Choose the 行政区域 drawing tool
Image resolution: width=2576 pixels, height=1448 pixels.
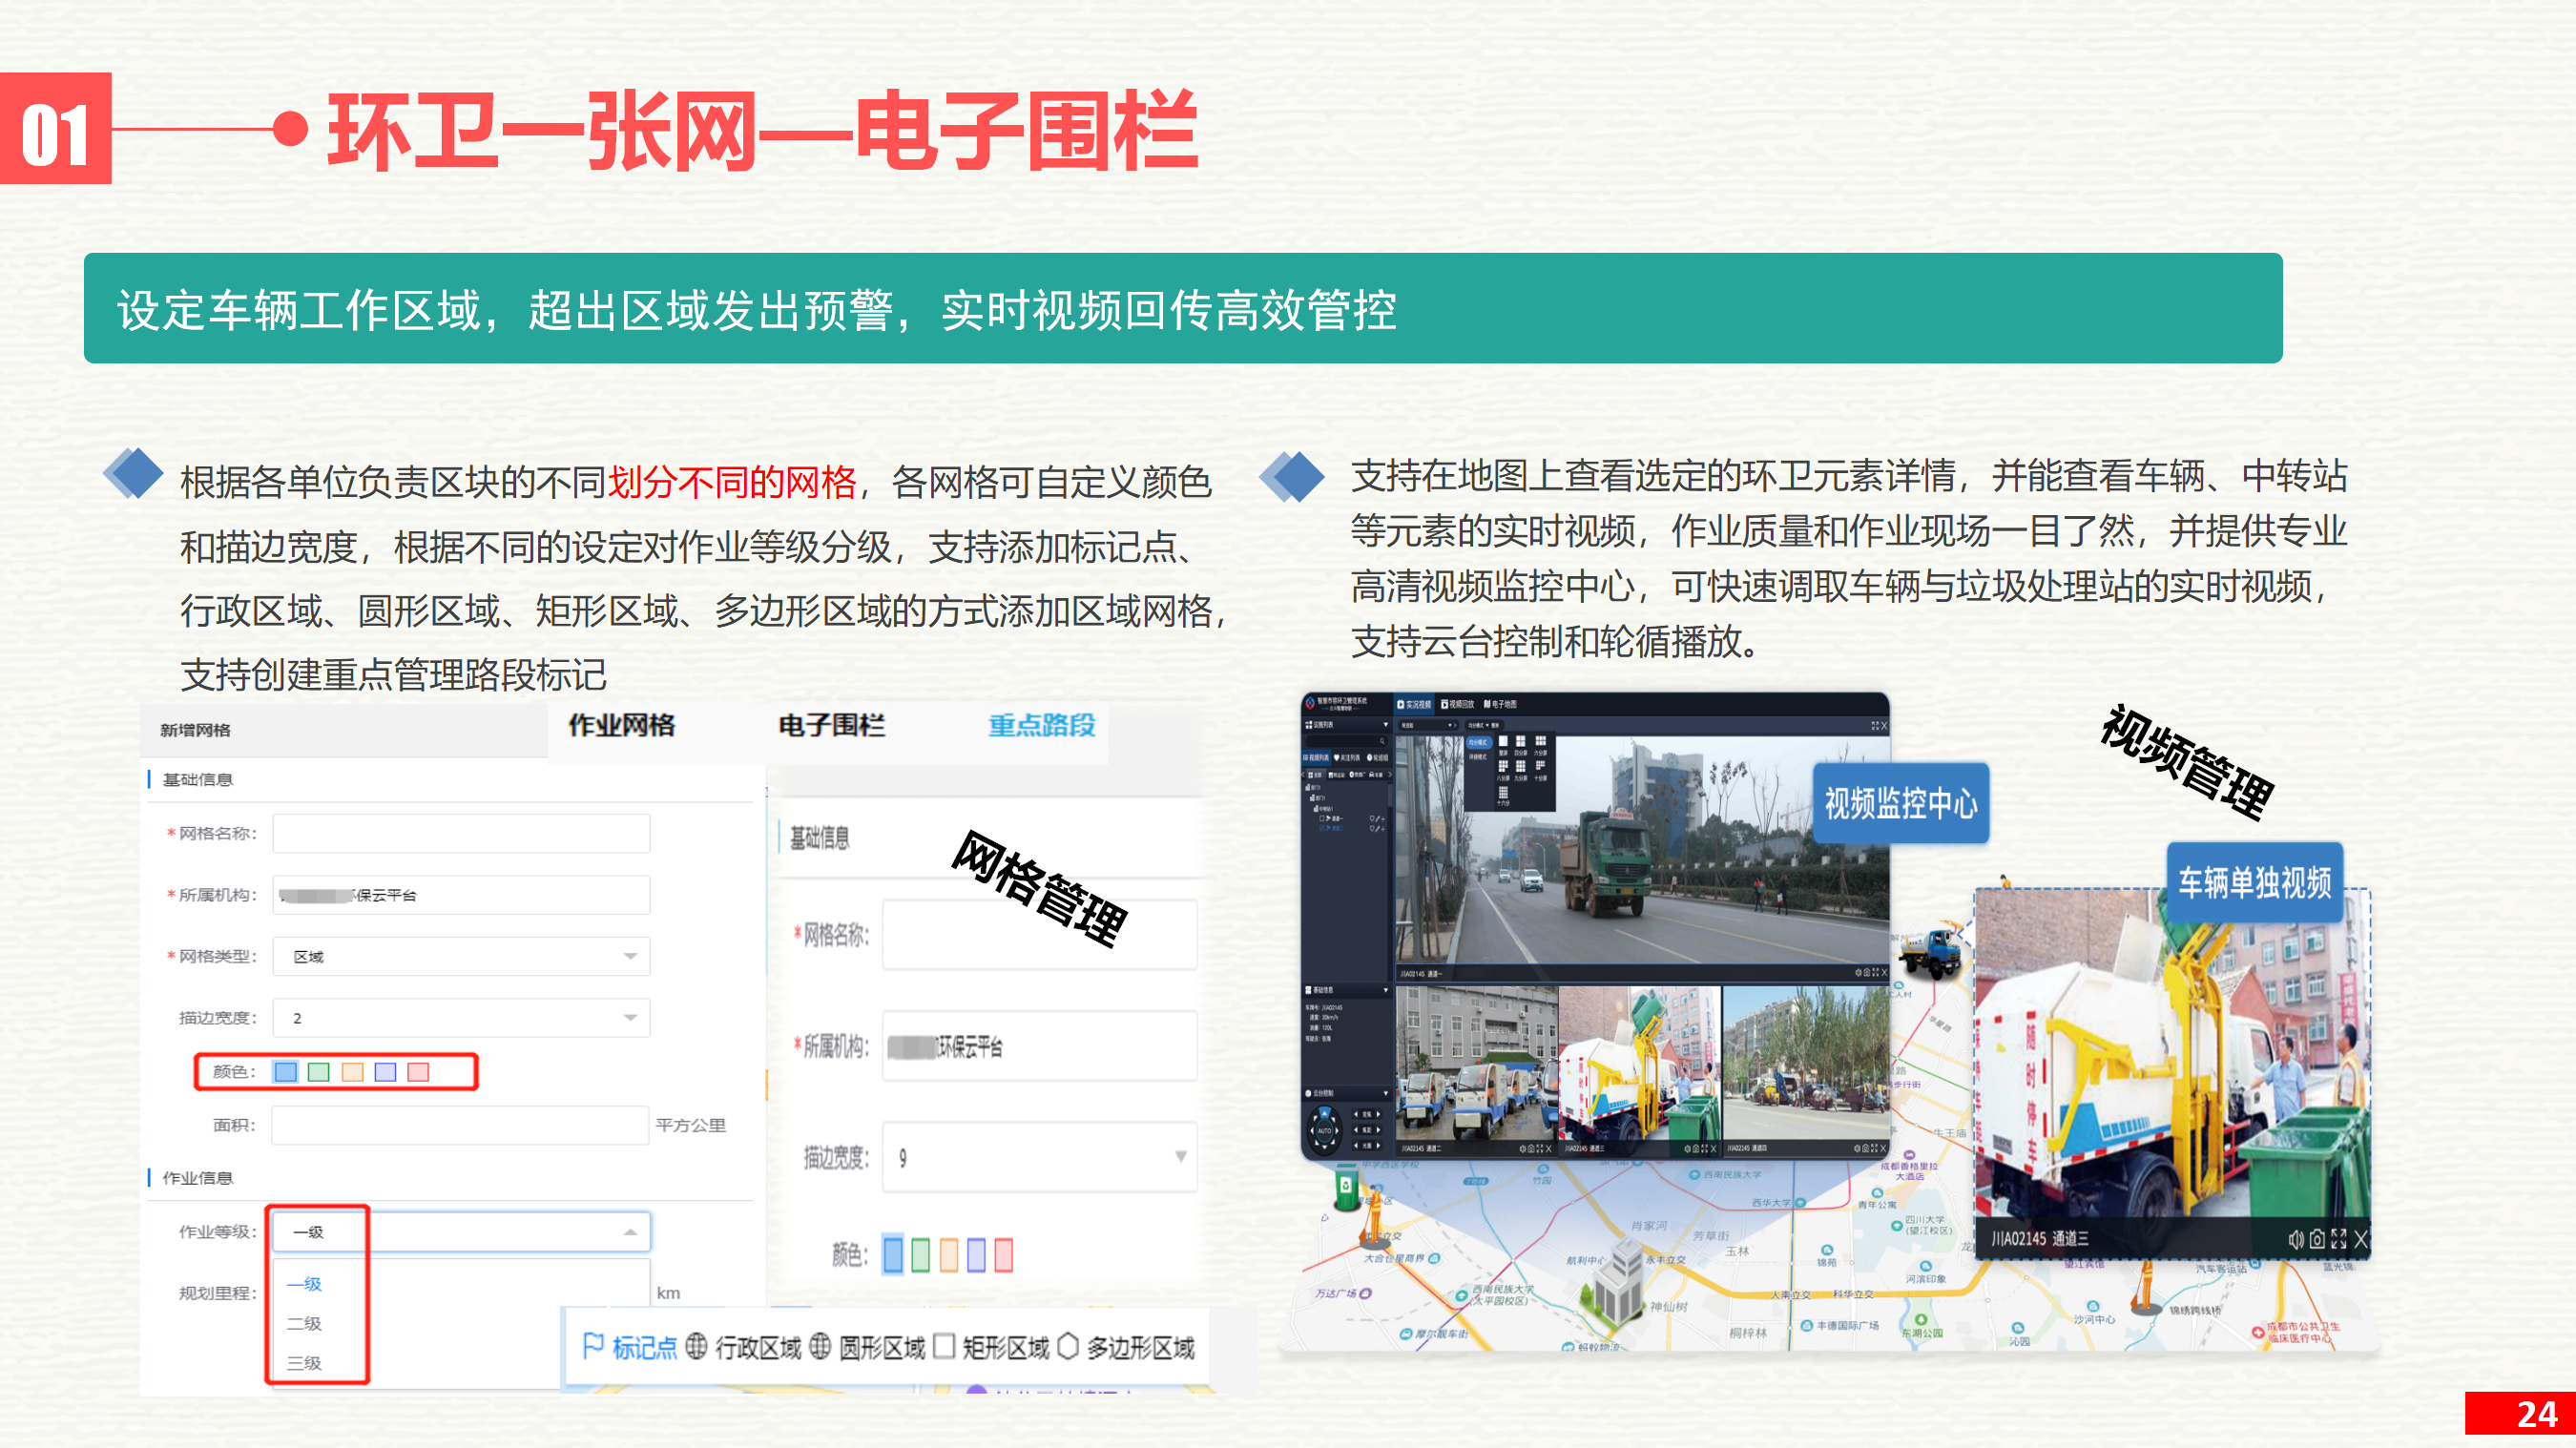743,1347
